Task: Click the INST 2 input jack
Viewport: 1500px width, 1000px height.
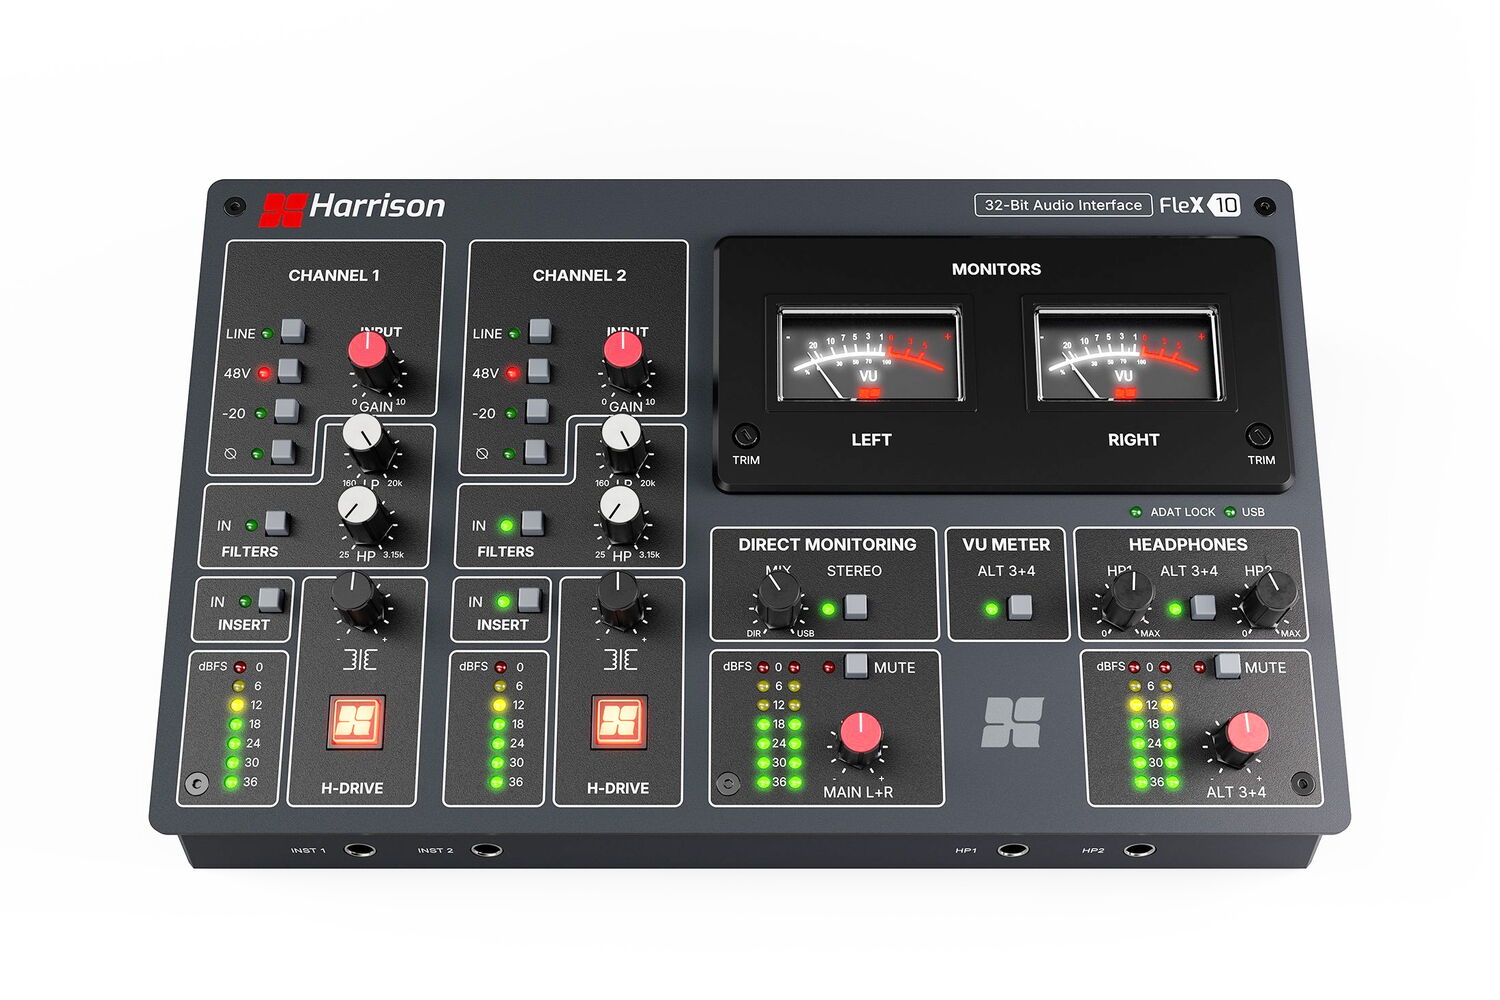Action: coord(487,850)
